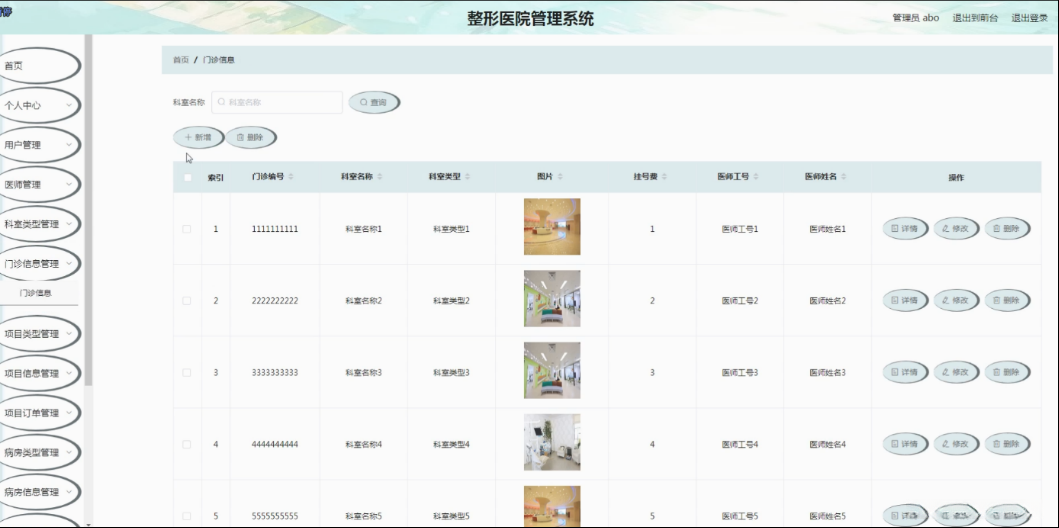This screenshot has height=528, width=1059.
Task: Focus the 科室名称 search input field
Action: coord(277,103)
